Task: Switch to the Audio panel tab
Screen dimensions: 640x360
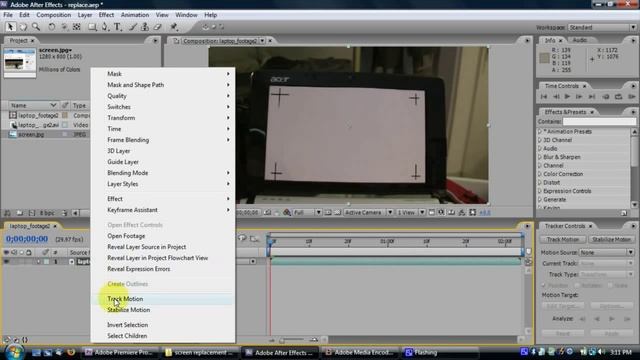Action: click(580, 40)
